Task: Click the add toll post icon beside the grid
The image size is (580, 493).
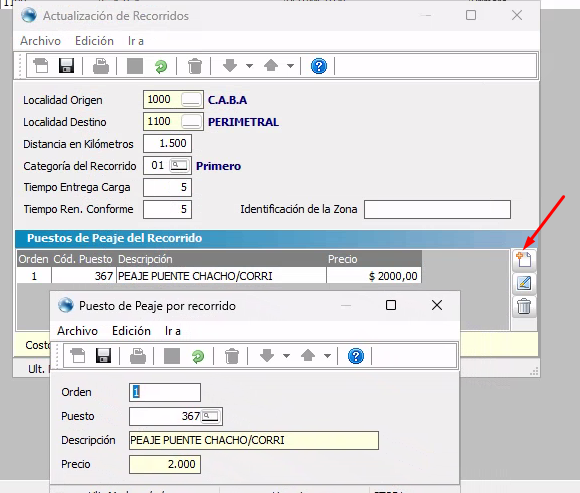Action: click(524, 259)
